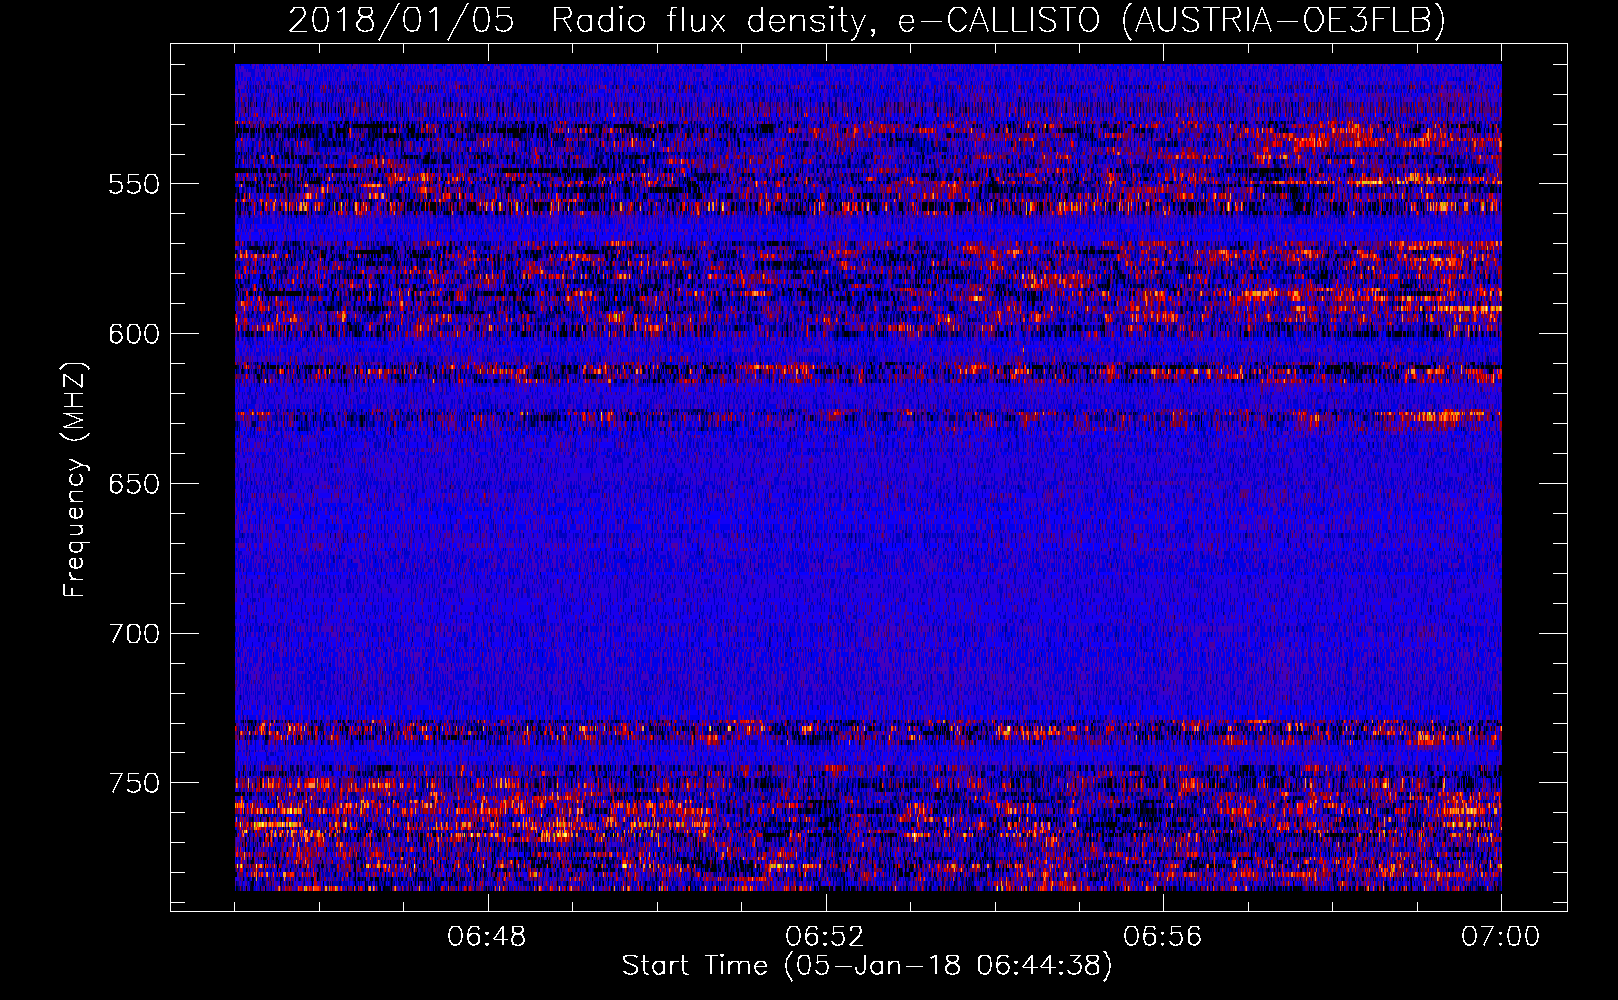1618x1000 pixels.
Task: Click the 06:56 time tick label
Action: tap(1163, 937)
